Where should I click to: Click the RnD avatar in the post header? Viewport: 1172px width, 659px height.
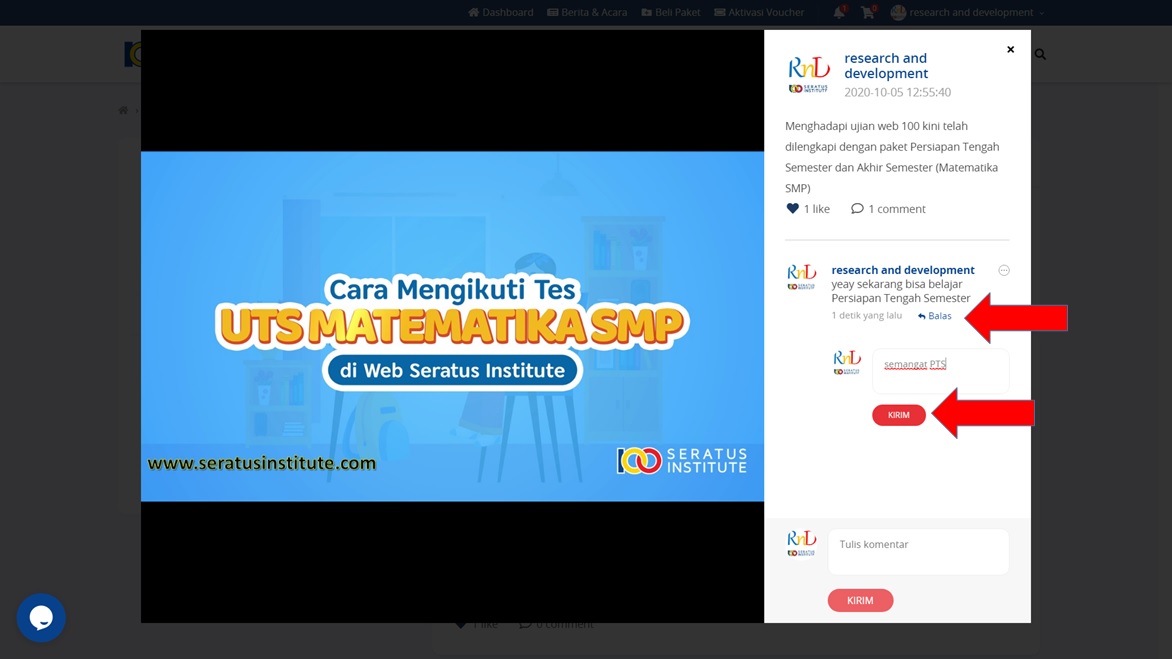809,75
